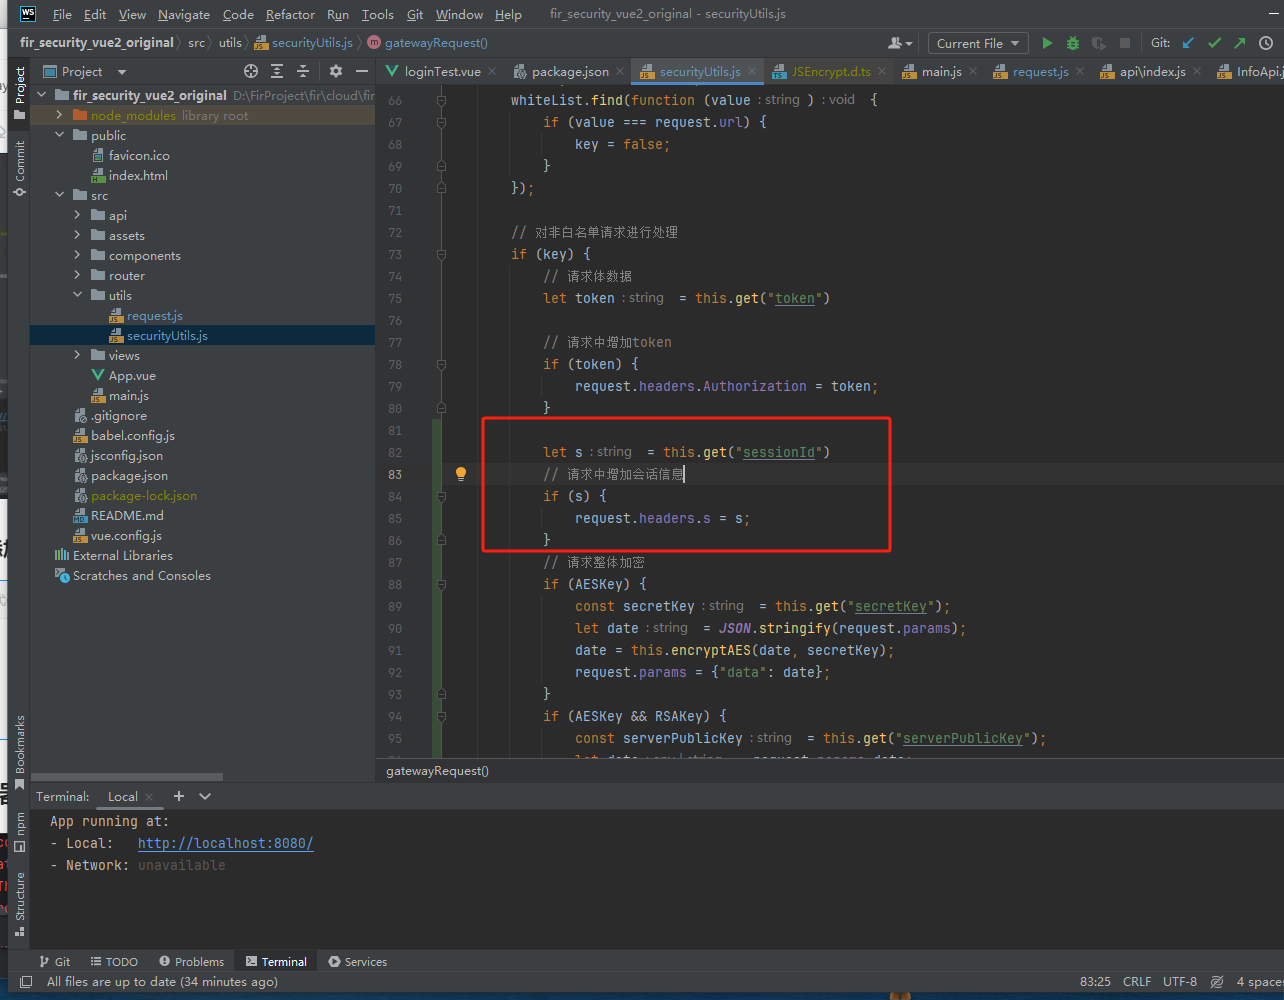Screen dimensions: 1284x1000
Task: Fold the code block at line 84
Action: click(442, 496)
